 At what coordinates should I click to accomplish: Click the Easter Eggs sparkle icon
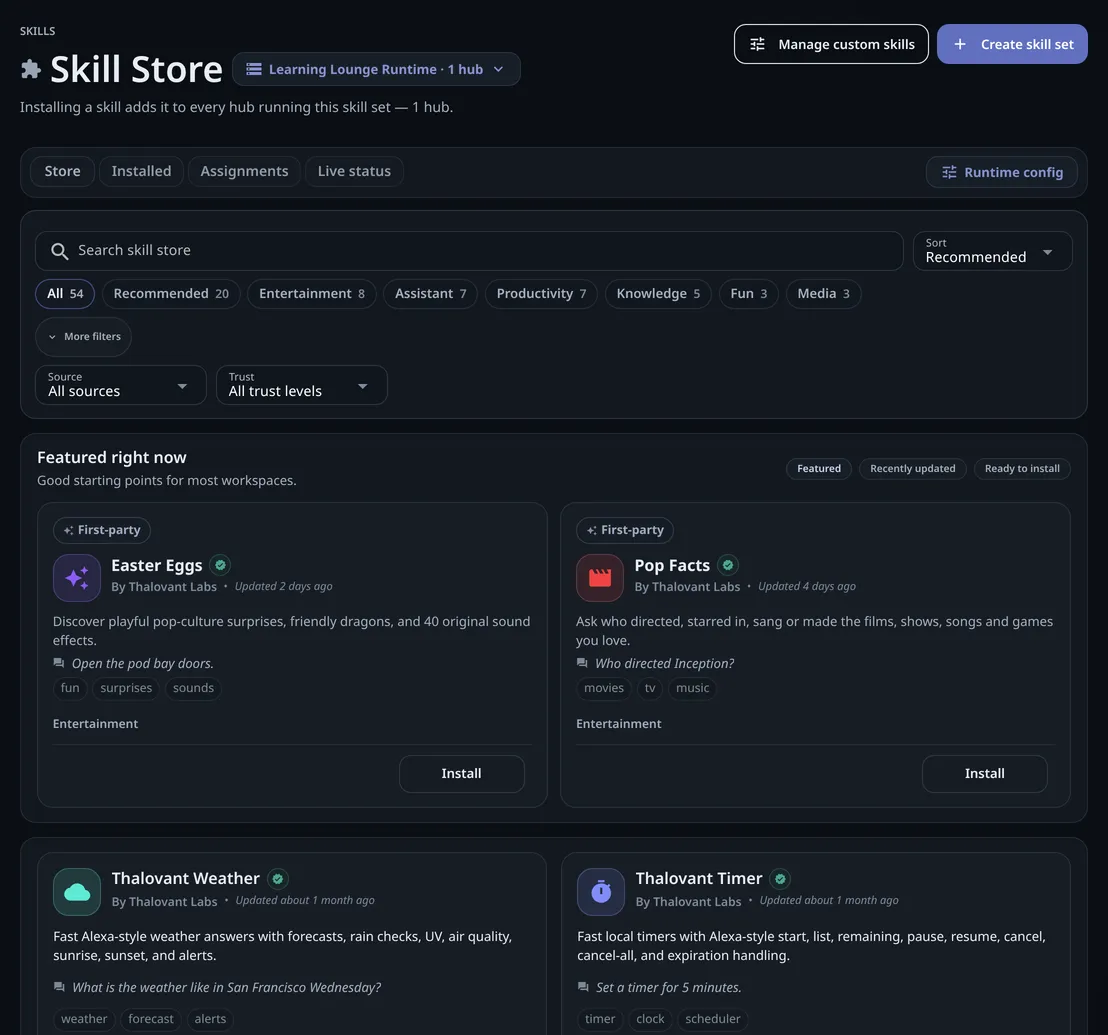(77, 578)
